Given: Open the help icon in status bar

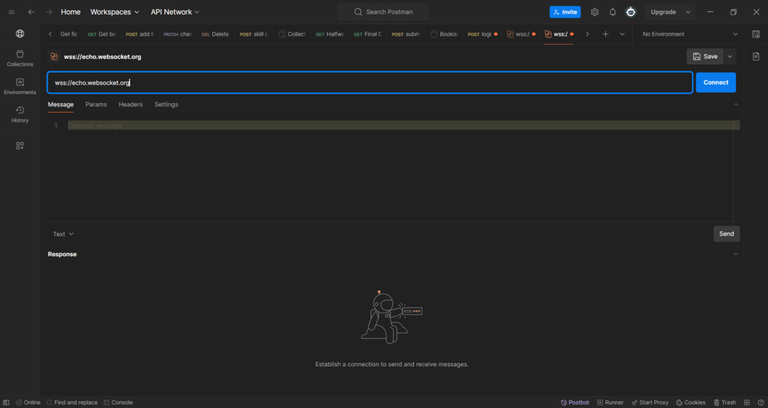Looking at the screenshot, I should [760, 403].
